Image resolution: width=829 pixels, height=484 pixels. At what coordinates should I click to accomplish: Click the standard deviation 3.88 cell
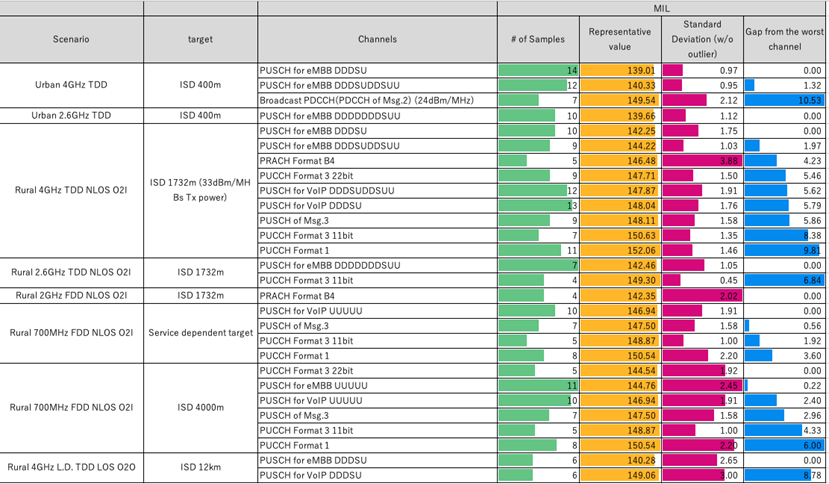700,161
